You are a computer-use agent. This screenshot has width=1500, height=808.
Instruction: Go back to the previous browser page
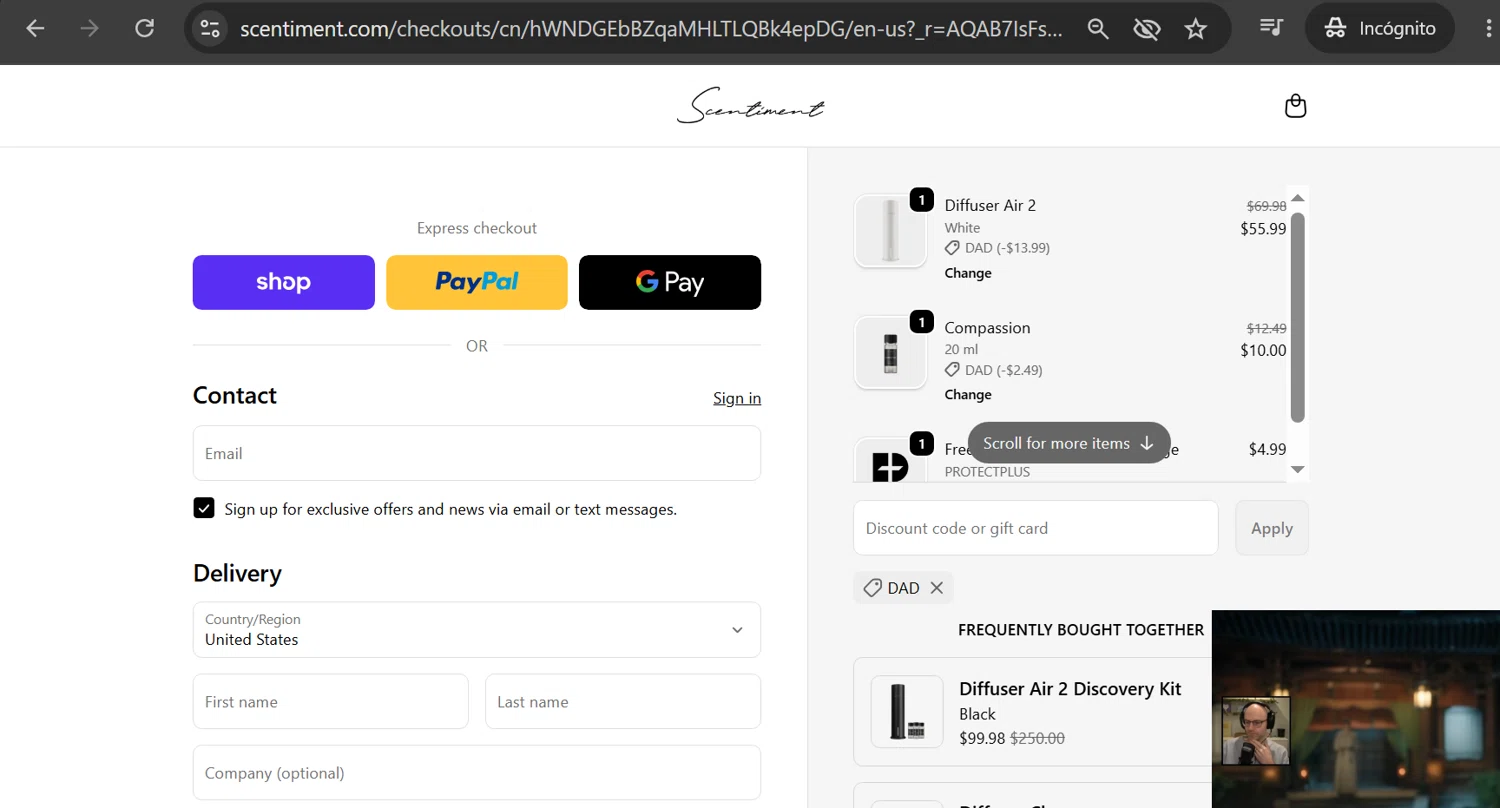coord(35,28)
